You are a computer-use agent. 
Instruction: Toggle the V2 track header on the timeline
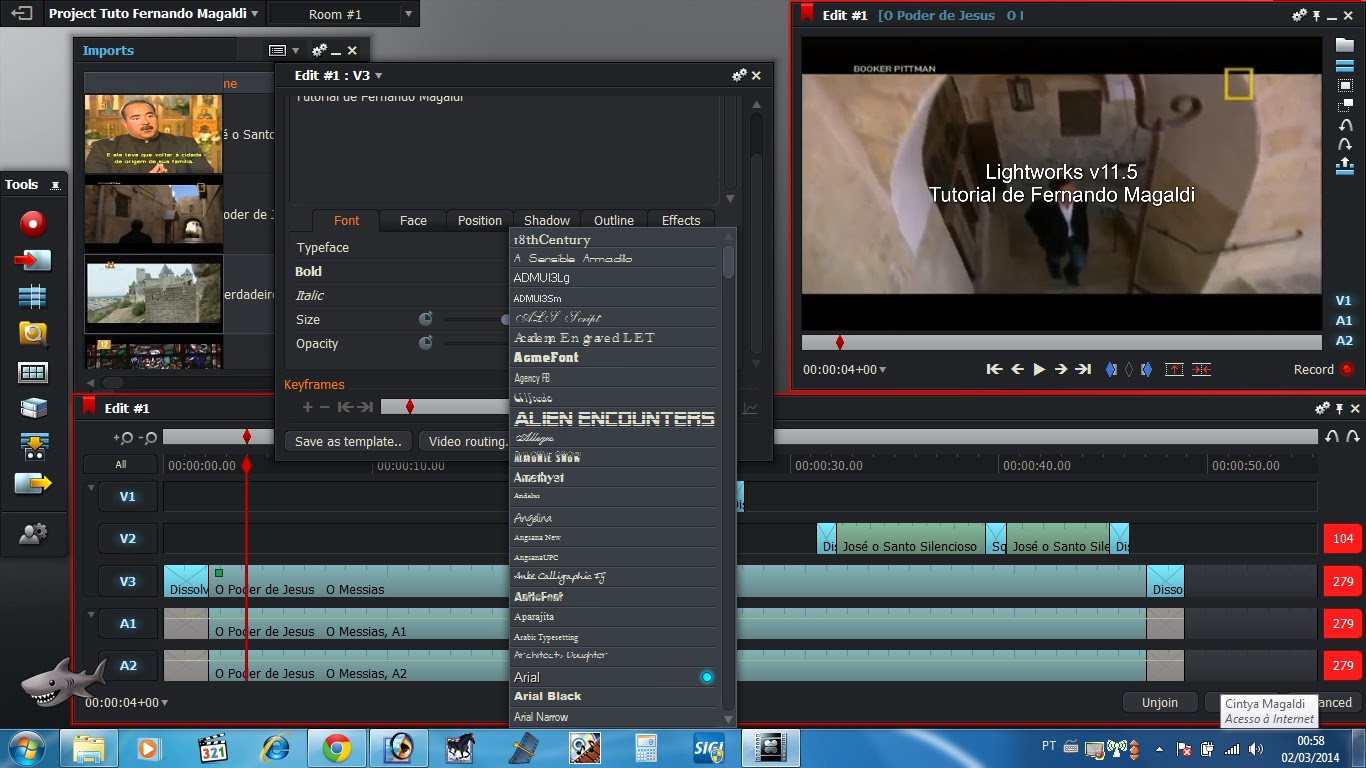tap(128, 538)
